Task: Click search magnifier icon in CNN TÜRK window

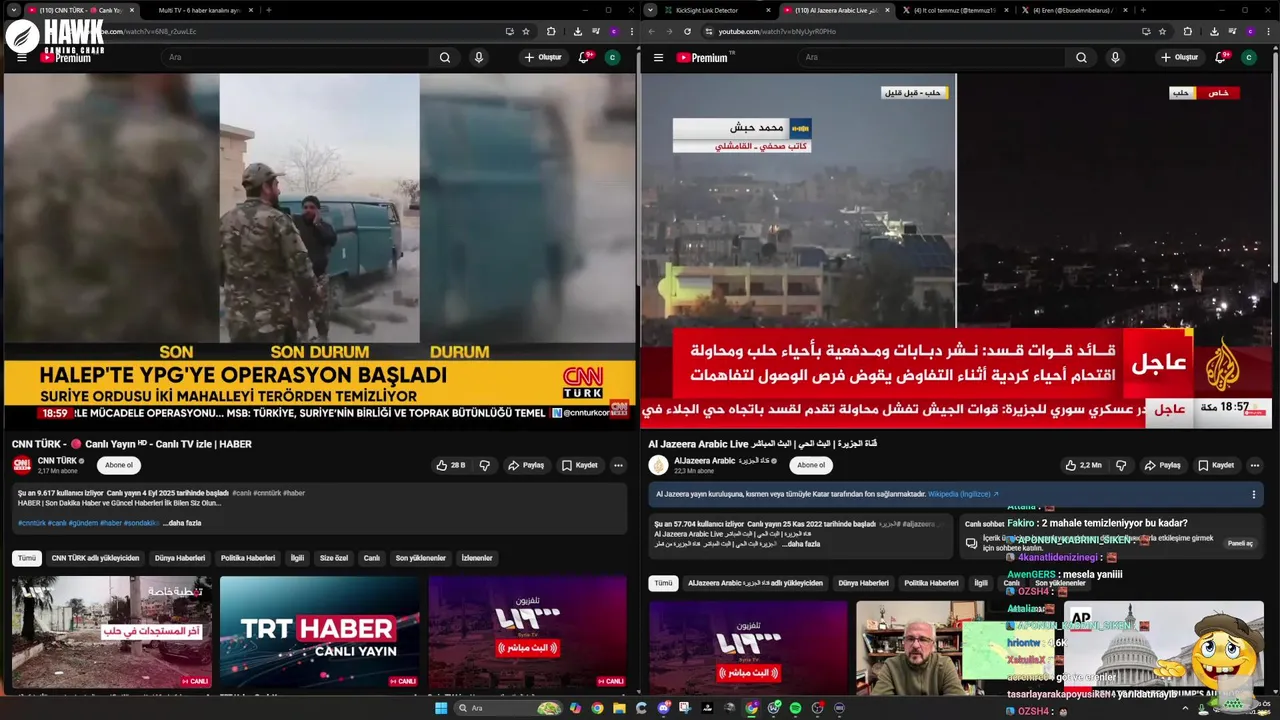Action: pos(445,57)
